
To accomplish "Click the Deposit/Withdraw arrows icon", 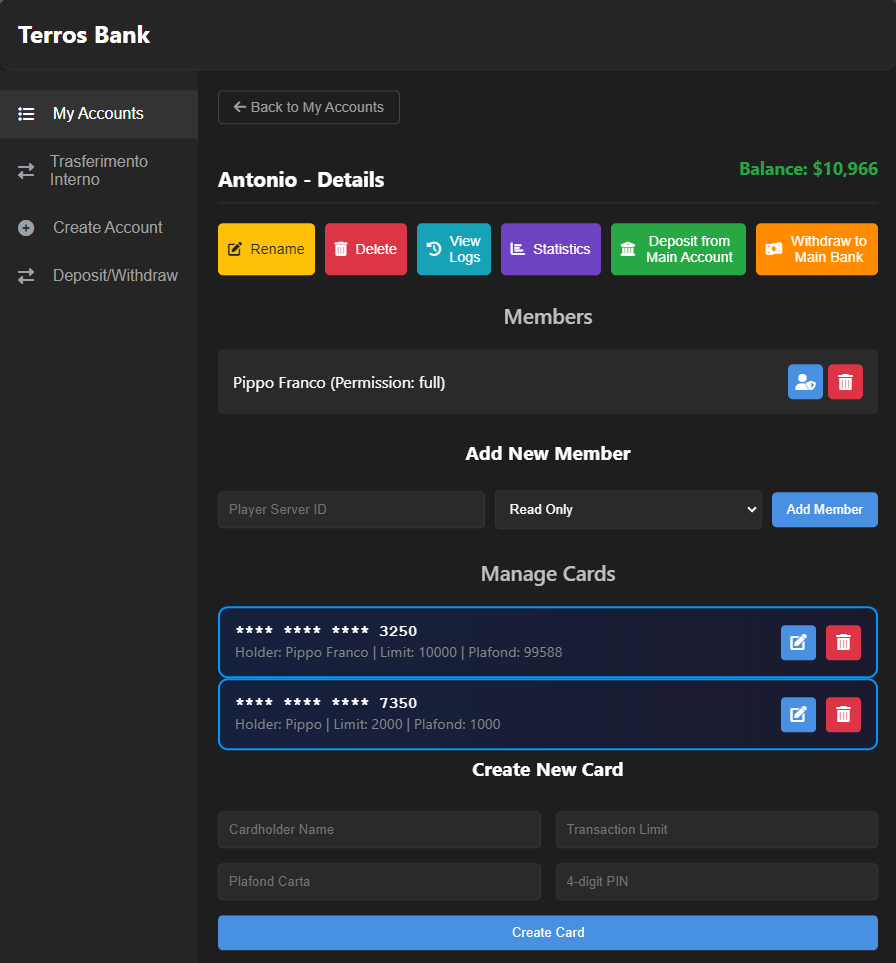I will pos(26,276).
